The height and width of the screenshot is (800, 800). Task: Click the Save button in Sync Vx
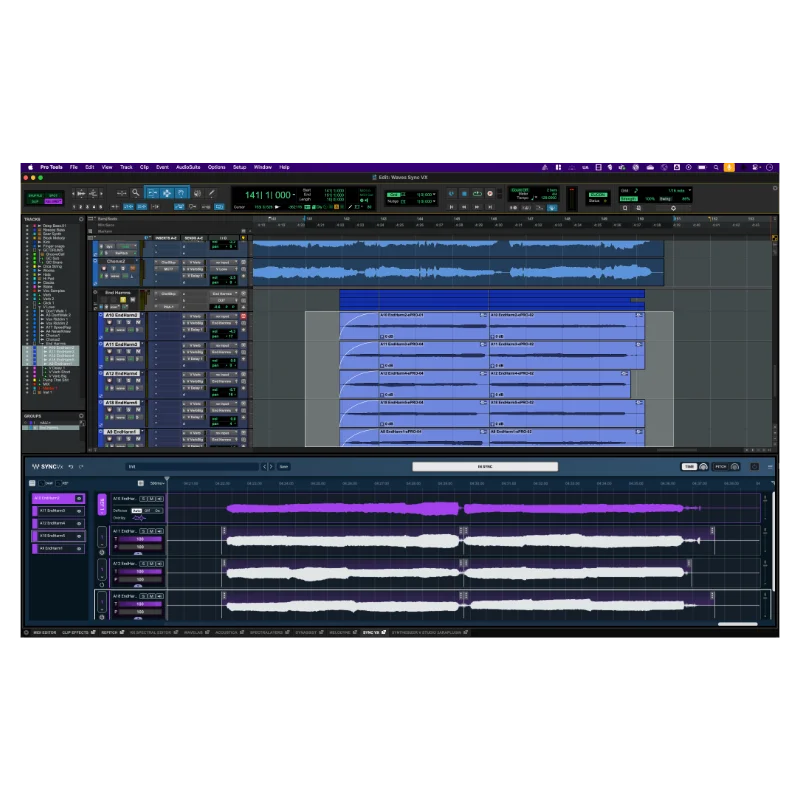click(284, 466)
